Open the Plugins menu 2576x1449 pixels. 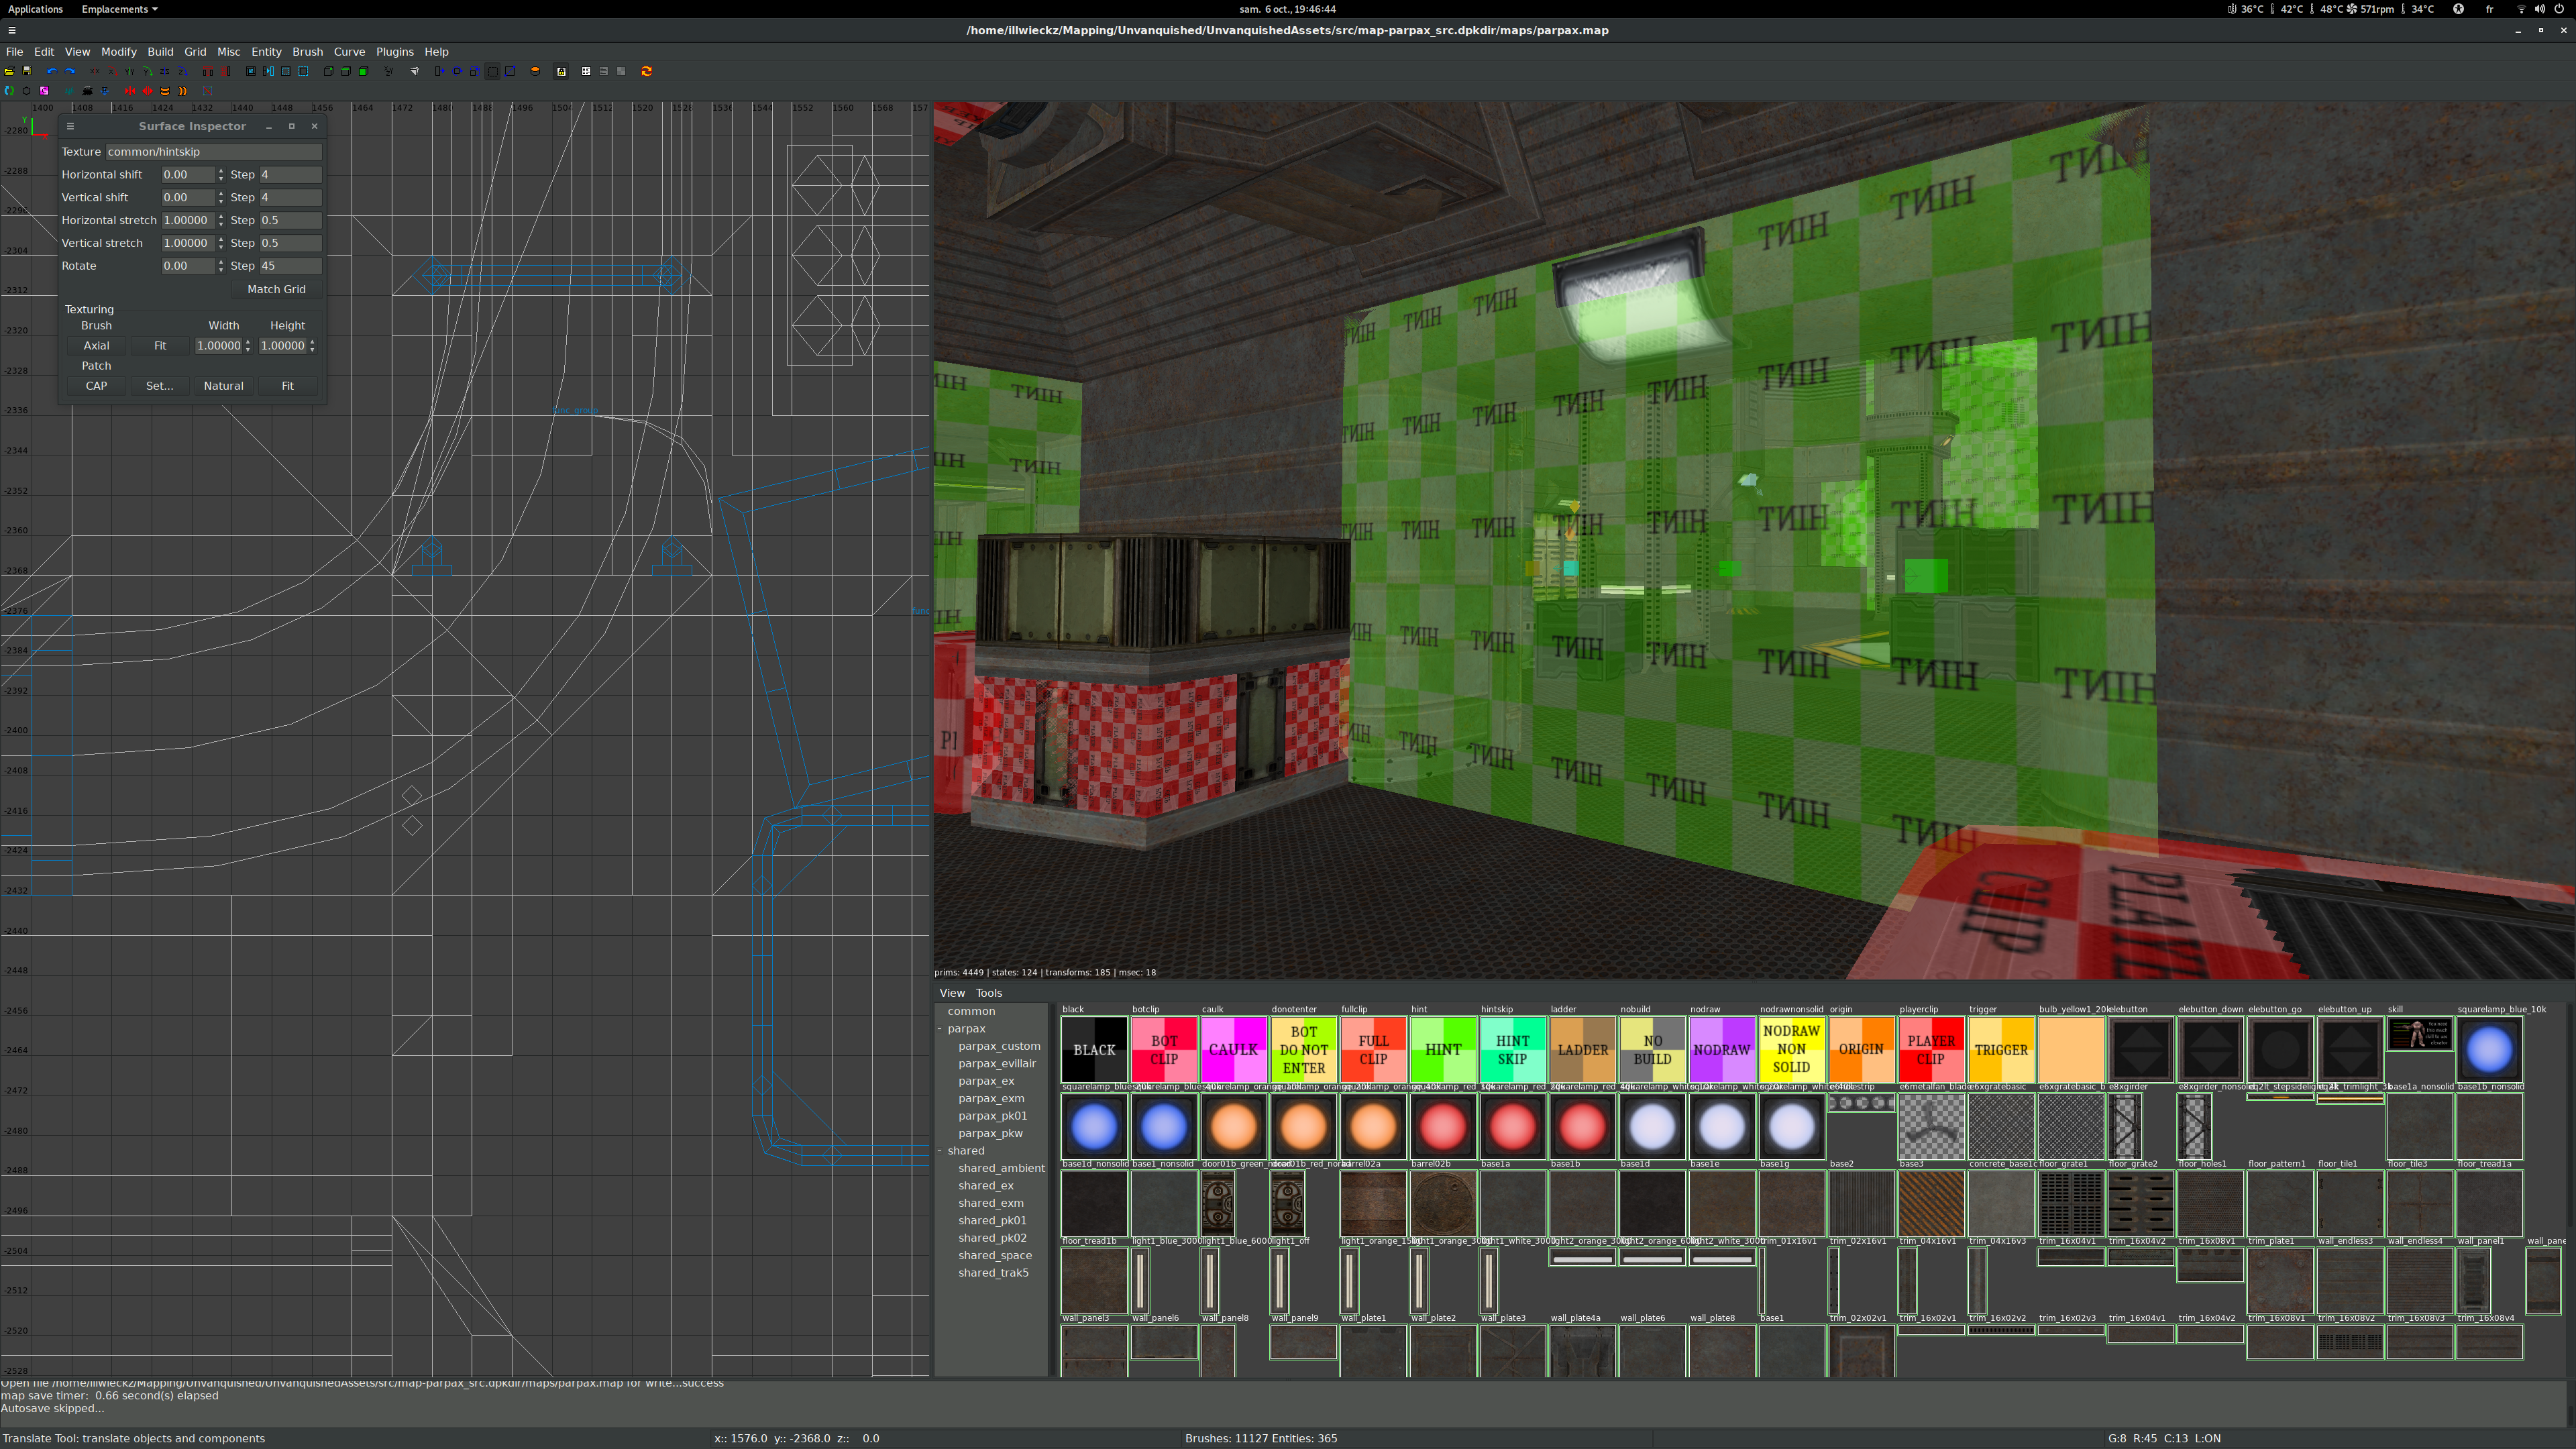tap(394, 52)
